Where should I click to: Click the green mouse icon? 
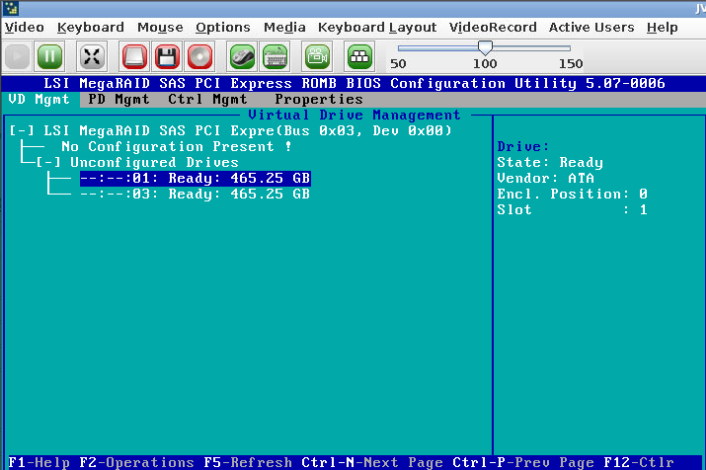click(242, 56)
